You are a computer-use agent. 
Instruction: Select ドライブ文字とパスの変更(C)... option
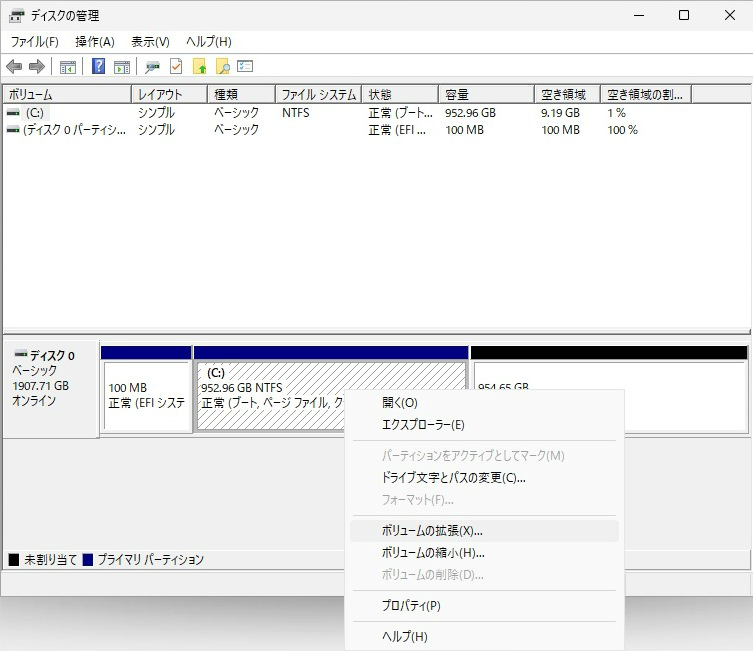pos(453,478)
